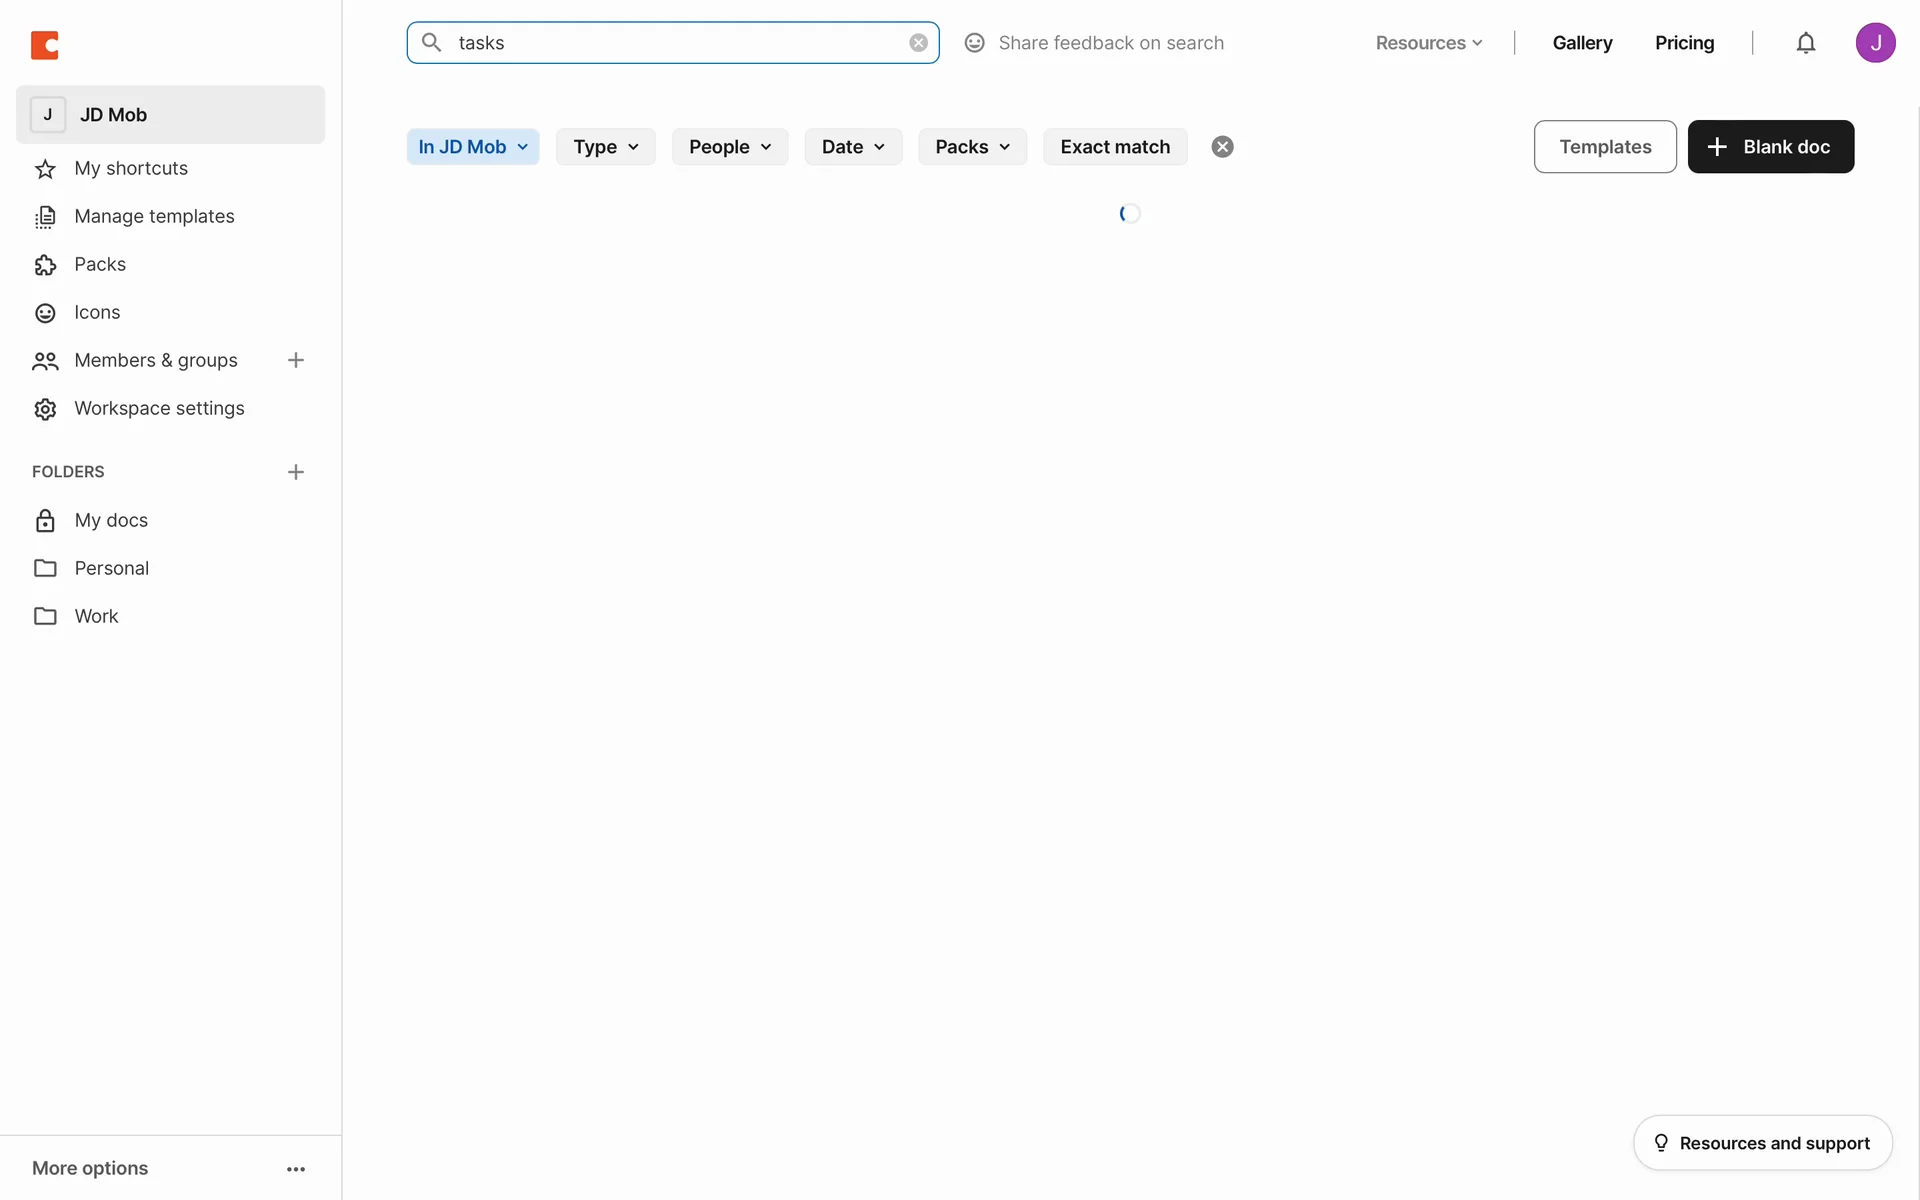Click the More options ellipsis icon

pos(296,1169)
